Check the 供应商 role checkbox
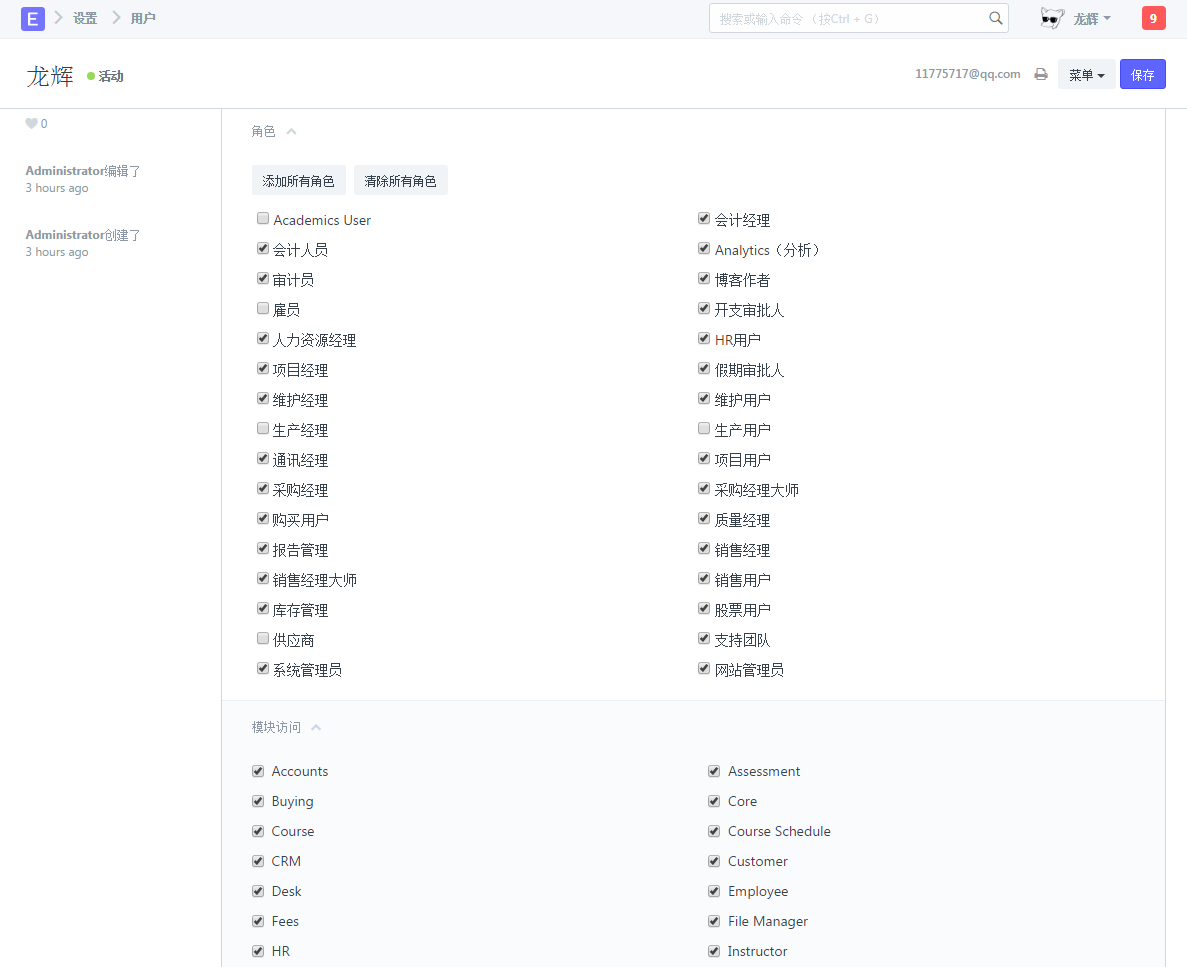The image size is (1187, 967). [263, 639]
